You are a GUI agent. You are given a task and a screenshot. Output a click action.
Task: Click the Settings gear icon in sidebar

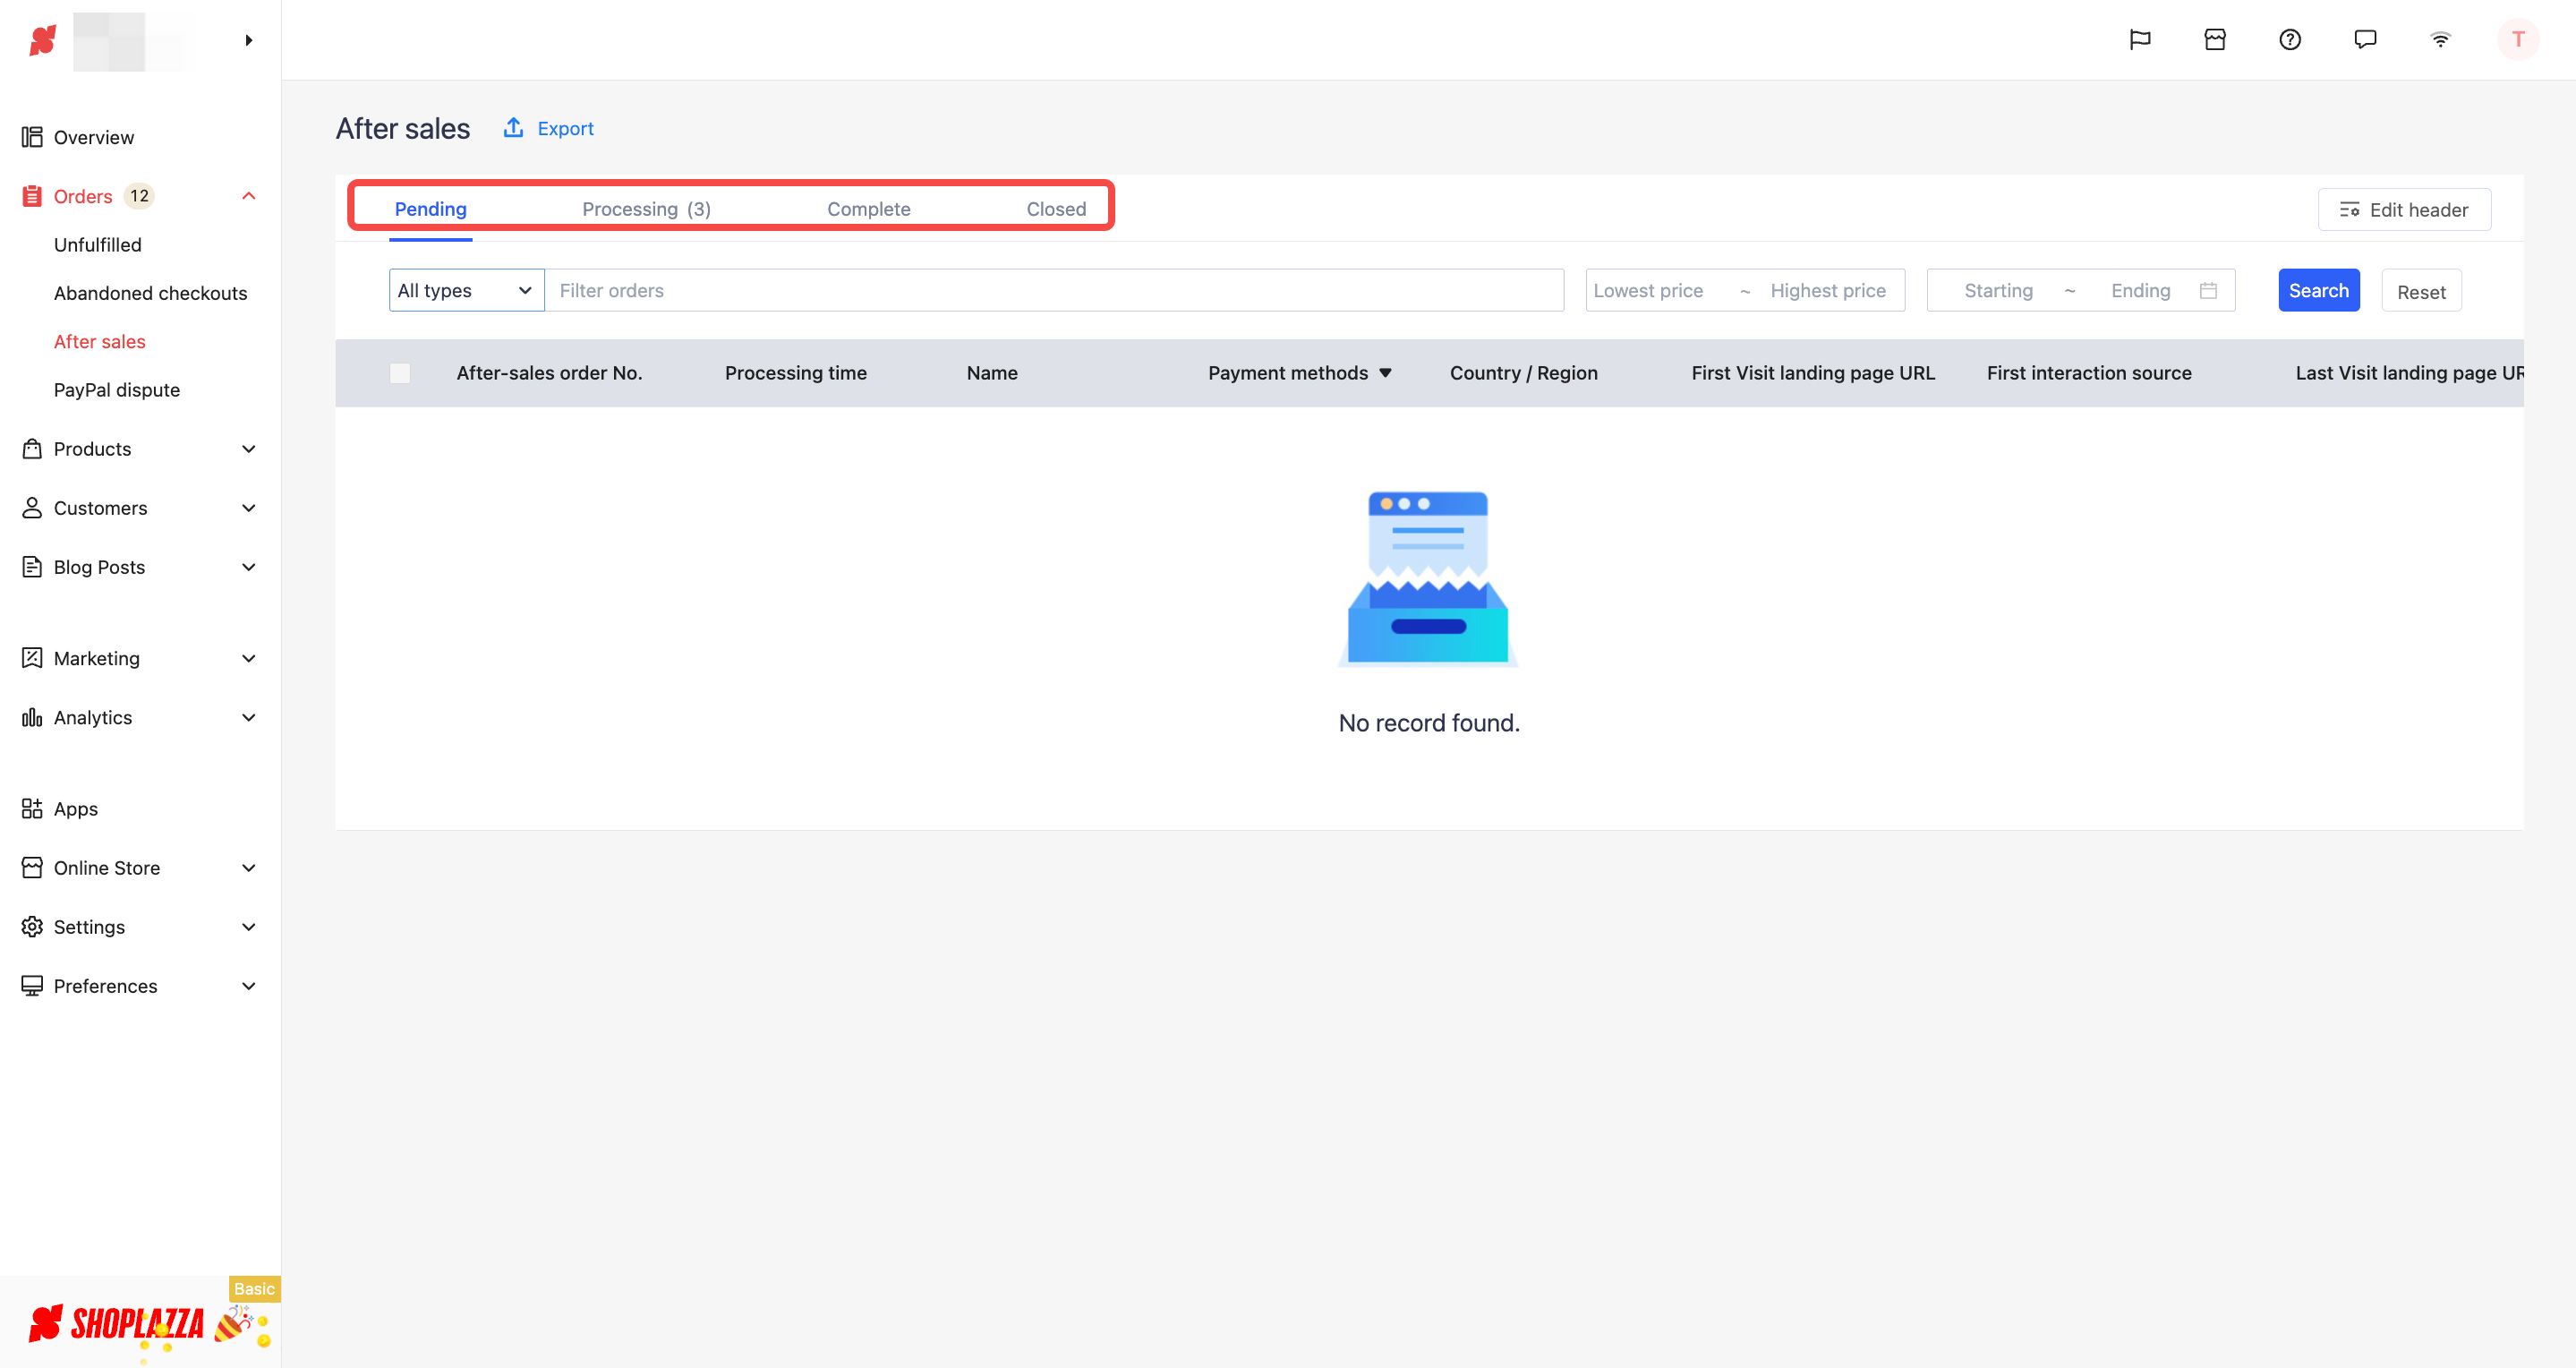click(32, 926)
